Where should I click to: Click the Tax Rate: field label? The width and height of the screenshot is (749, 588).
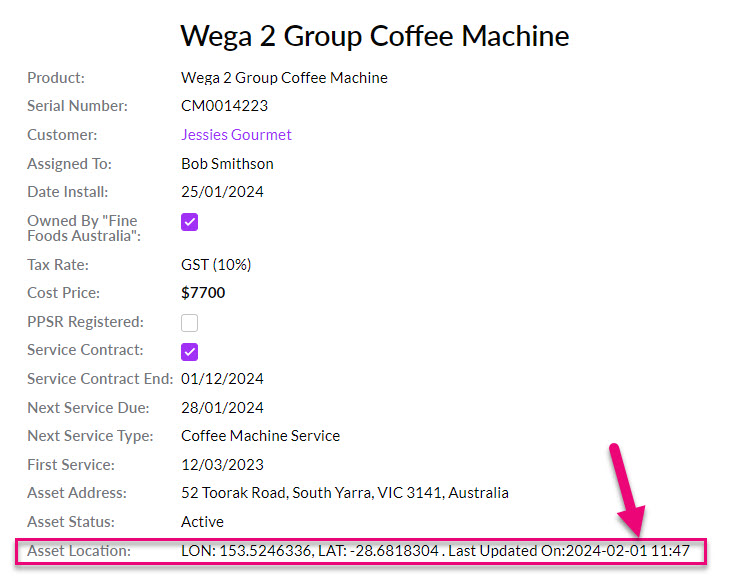(x=58, y=265)
